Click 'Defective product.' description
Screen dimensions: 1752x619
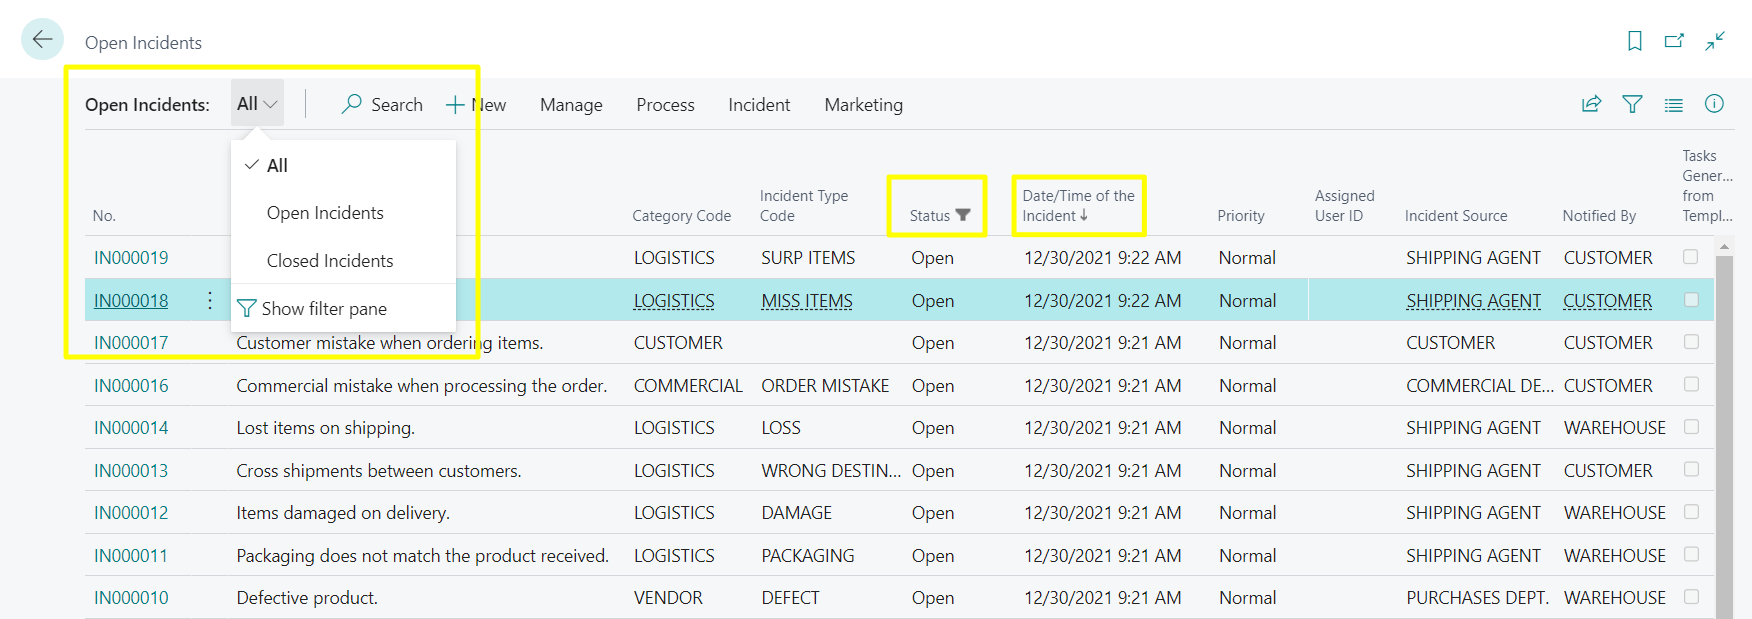click(x=307, y=598)
